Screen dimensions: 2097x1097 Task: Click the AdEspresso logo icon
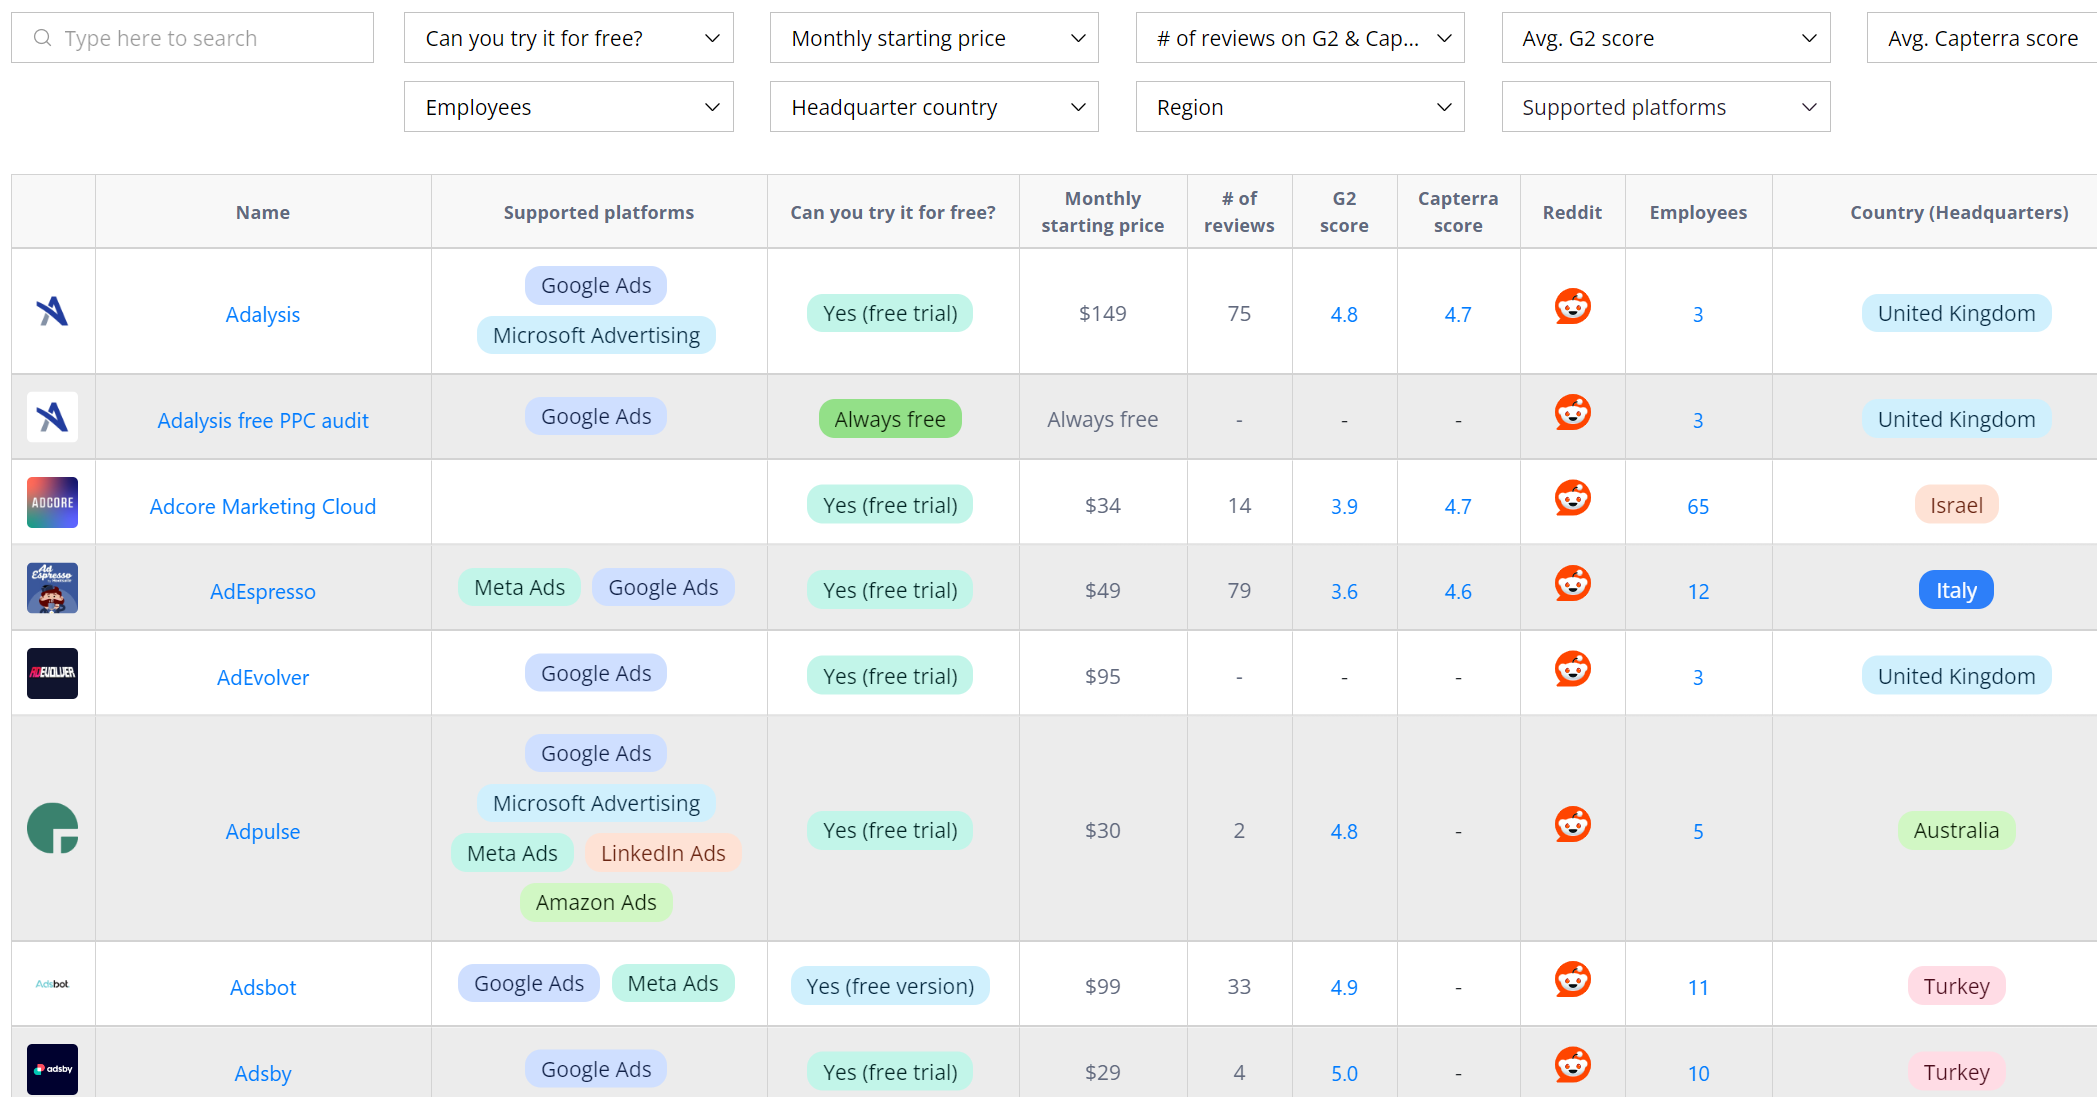(x=52, y=588)
